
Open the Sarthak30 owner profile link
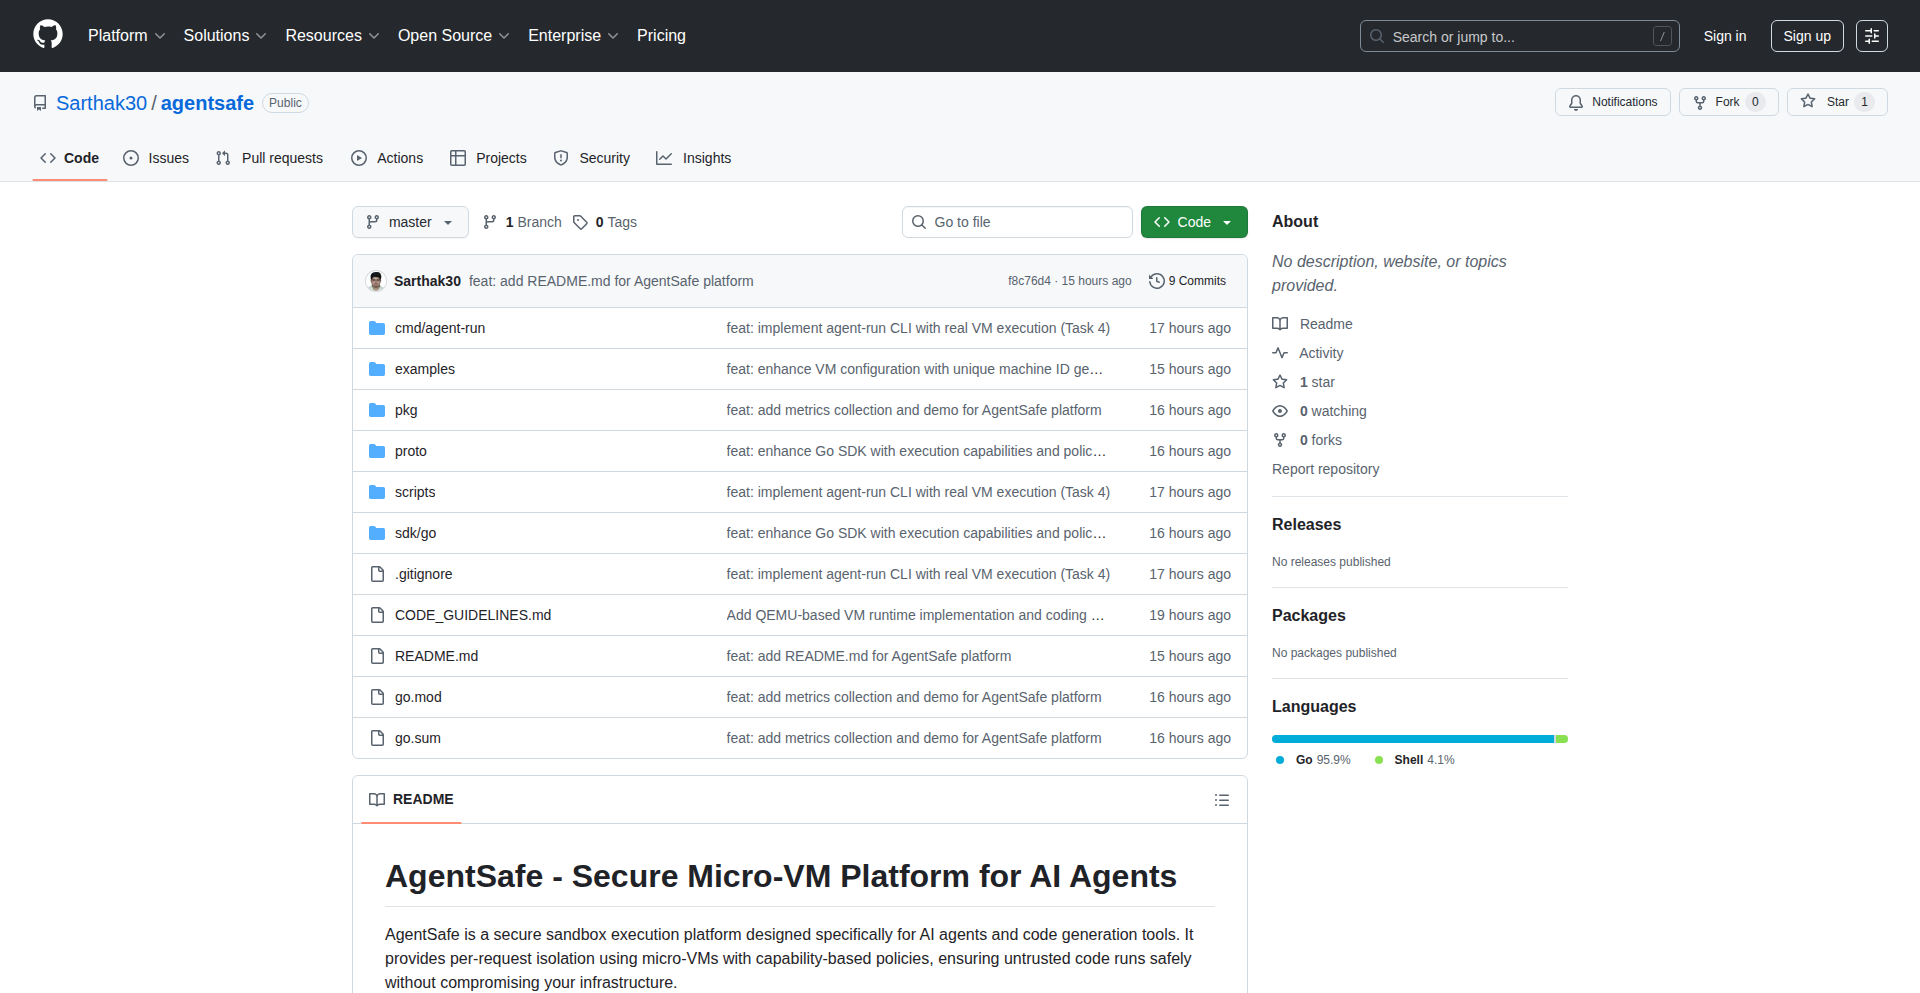pyautogui.click(x=101, y=103)
